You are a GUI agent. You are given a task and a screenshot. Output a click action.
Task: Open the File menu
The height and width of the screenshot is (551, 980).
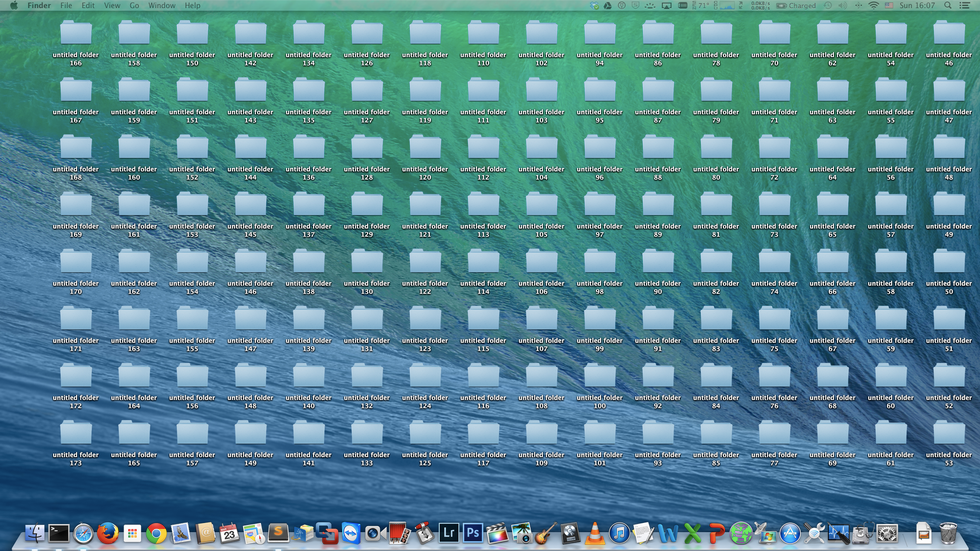click(66, 6)
